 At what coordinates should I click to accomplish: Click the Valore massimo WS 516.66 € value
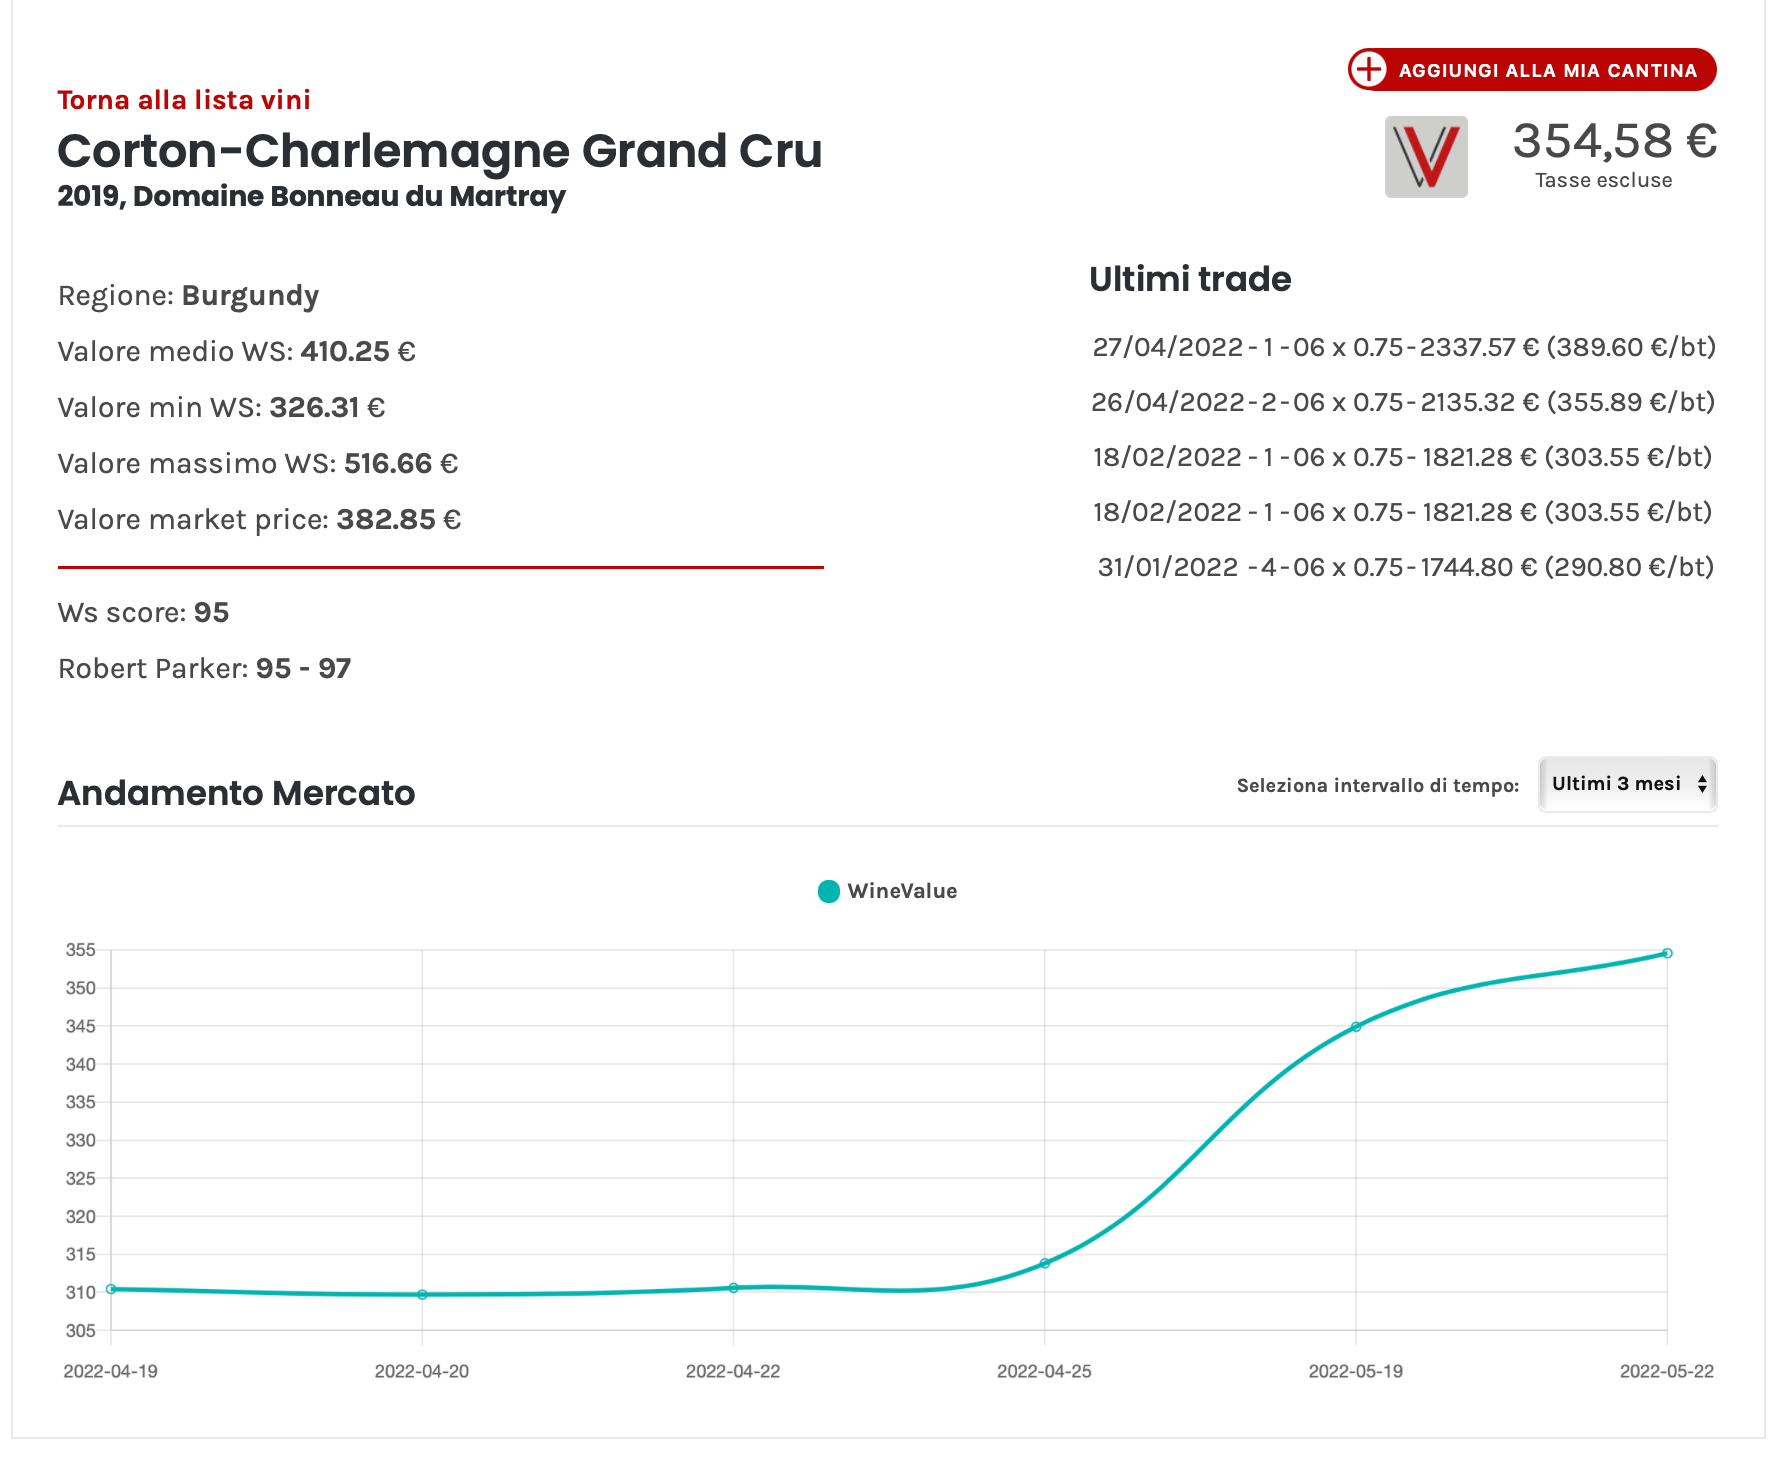click(x=401, y=464)
